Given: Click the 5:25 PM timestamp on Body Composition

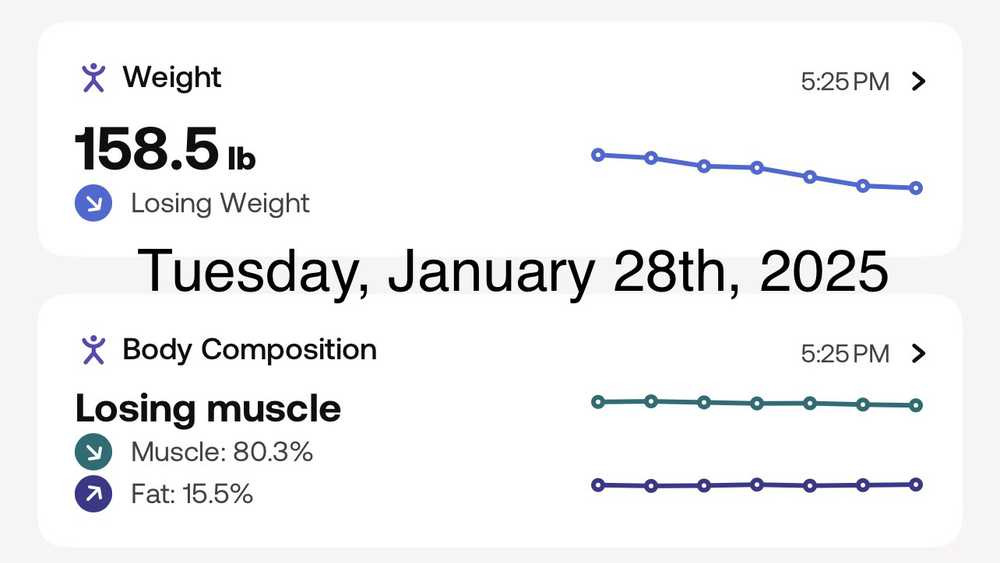Looking at the screenshot, I should (845, 353).
